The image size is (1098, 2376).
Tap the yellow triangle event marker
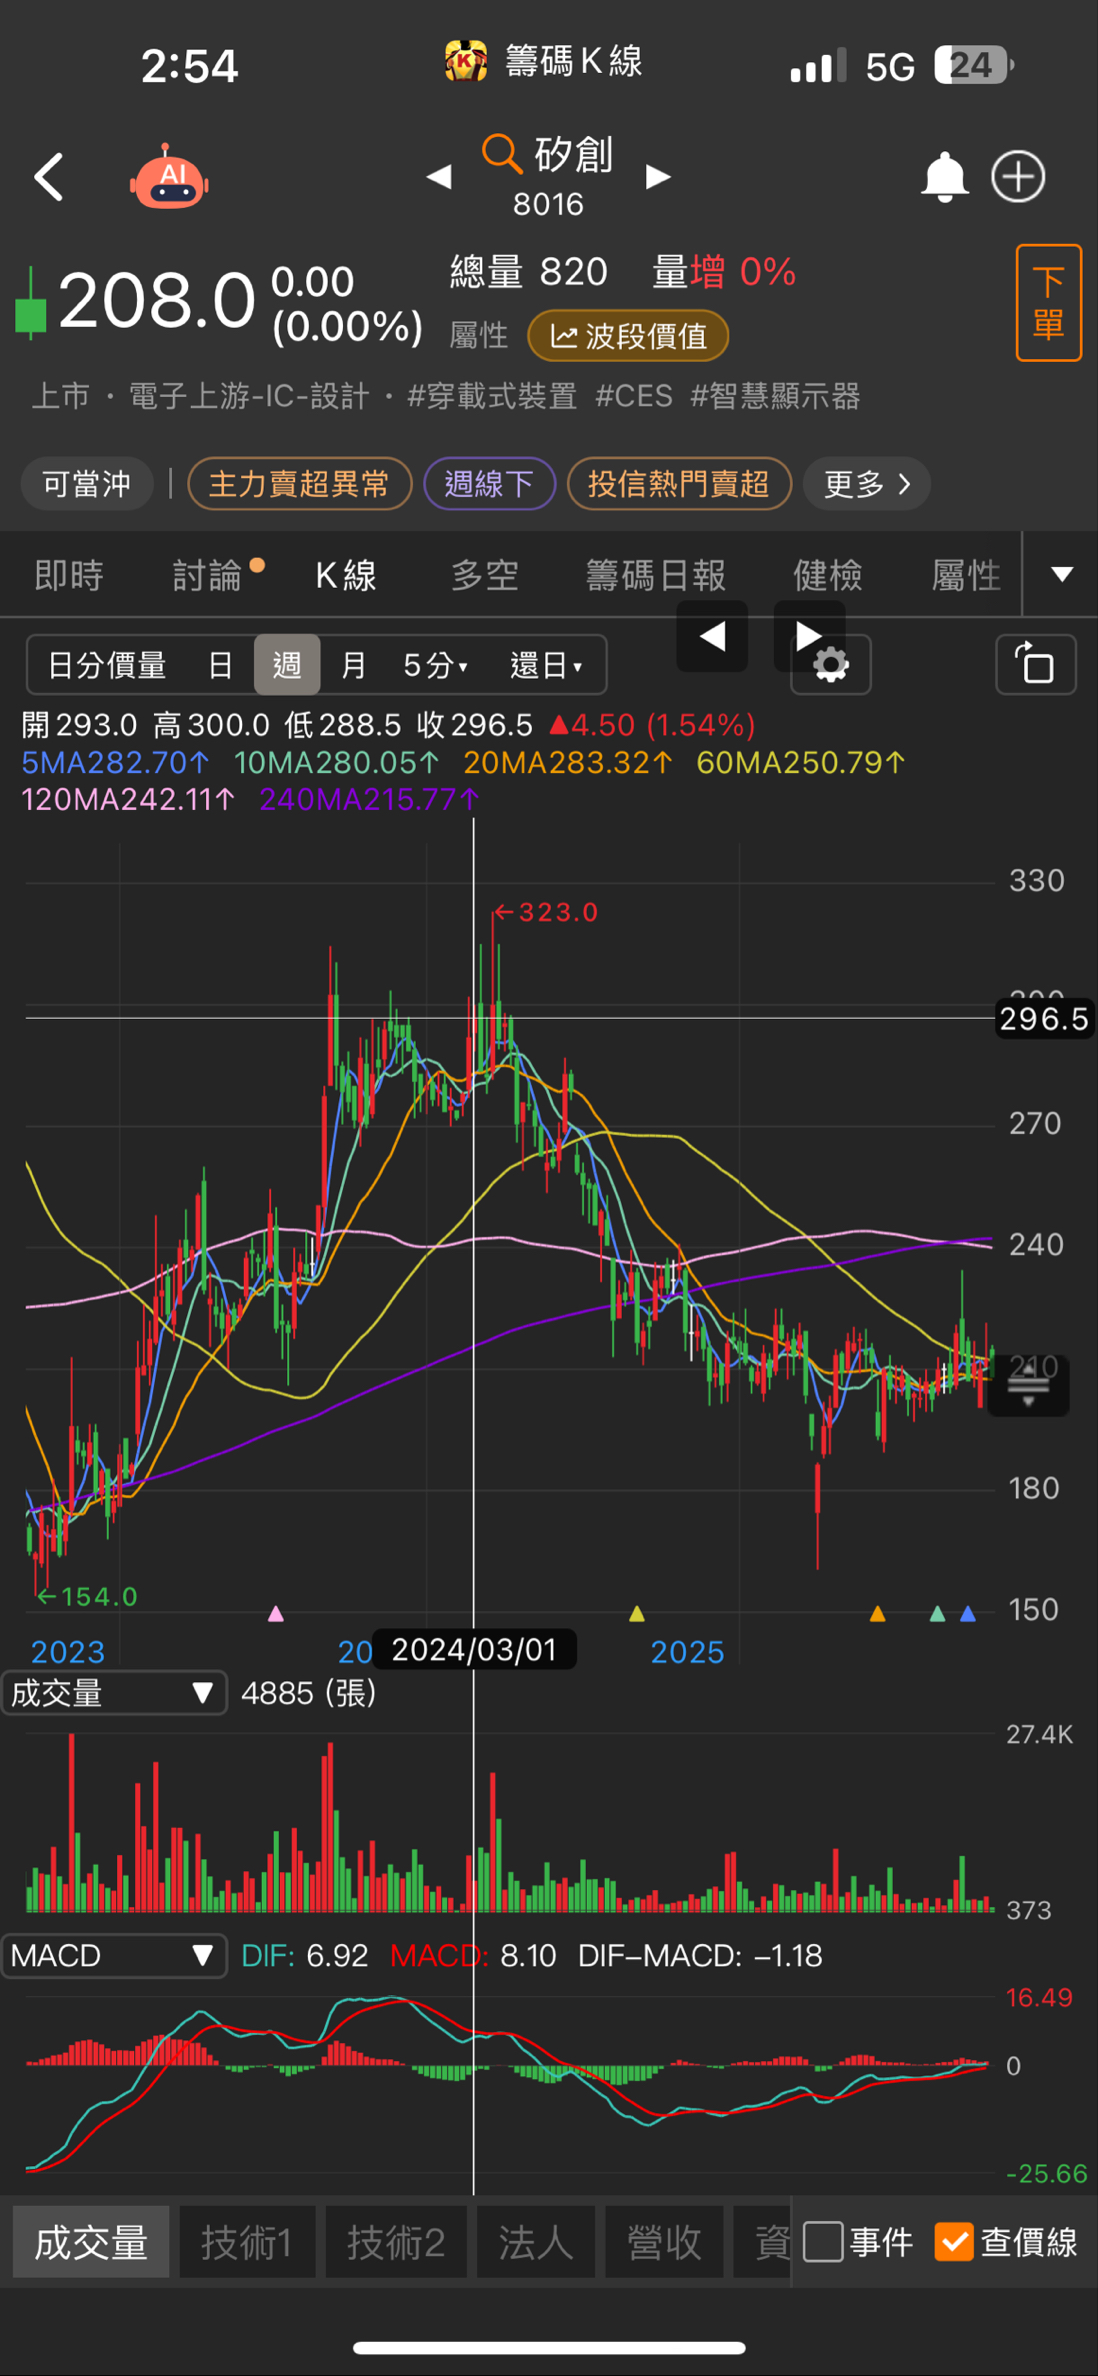636,1613
